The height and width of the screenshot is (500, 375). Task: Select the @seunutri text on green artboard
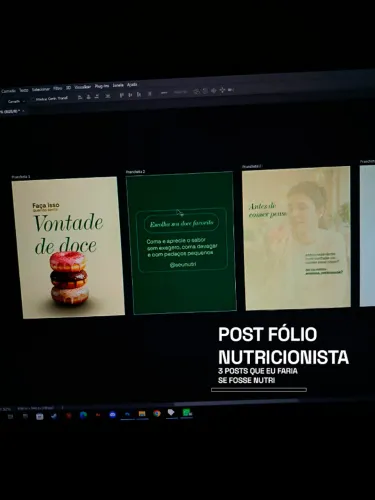(183, 265)
